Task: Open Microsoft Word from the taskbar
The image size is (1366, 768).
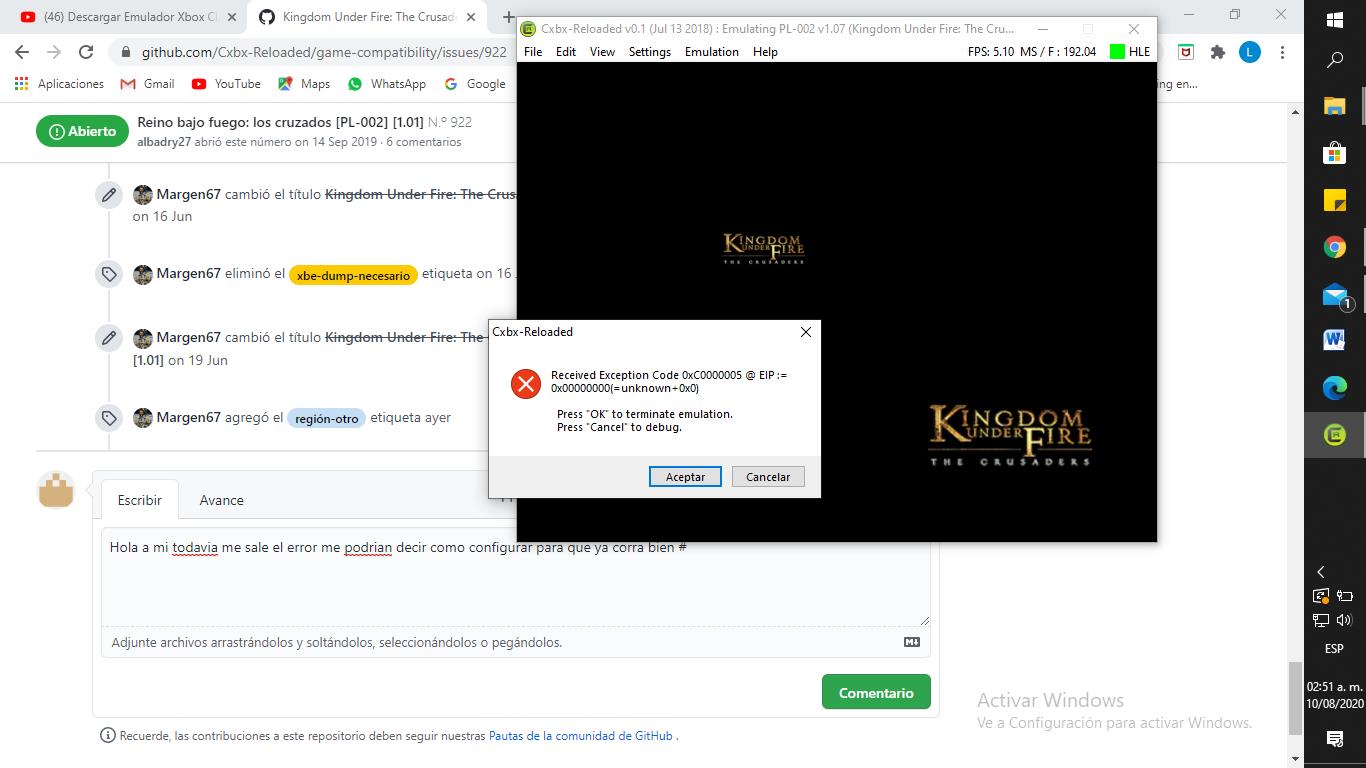Action: (1334, 340)
